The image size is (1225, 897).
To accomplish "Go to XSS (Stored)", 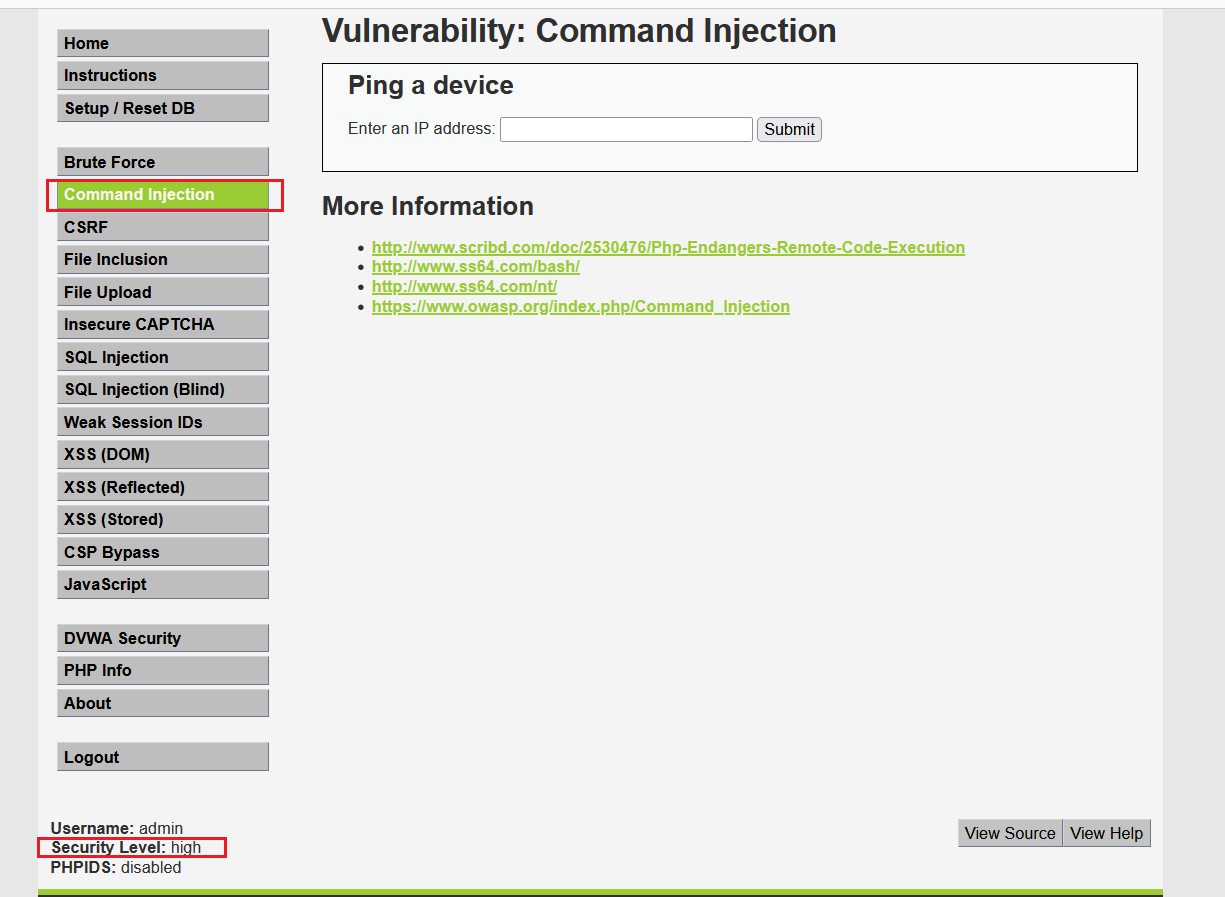I will tap(162, 519).
